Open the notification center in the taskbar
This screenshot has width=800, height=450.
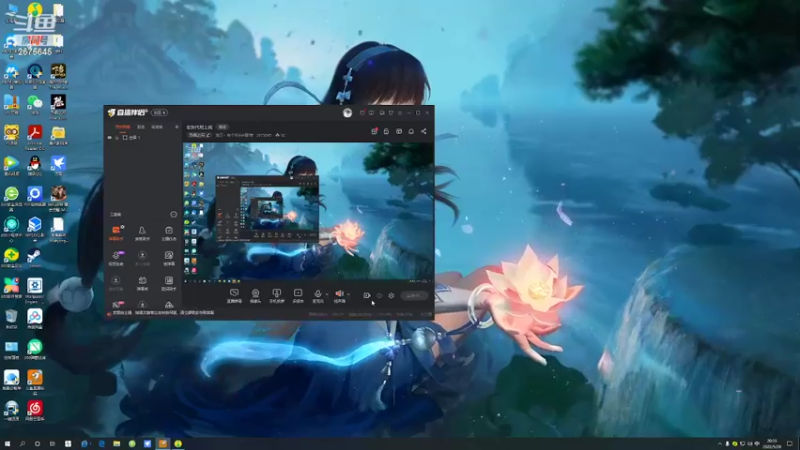(x=790, y=444)
